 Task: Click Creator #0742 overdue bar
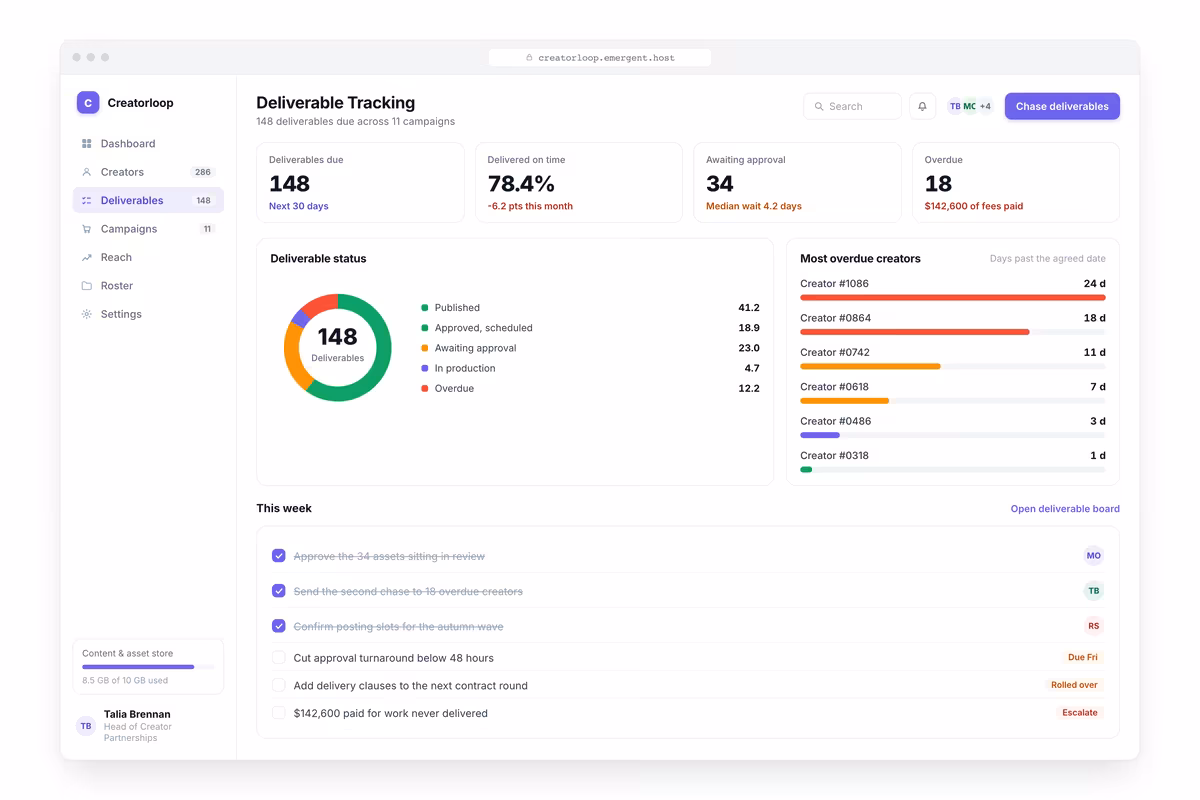pos(953,366)
